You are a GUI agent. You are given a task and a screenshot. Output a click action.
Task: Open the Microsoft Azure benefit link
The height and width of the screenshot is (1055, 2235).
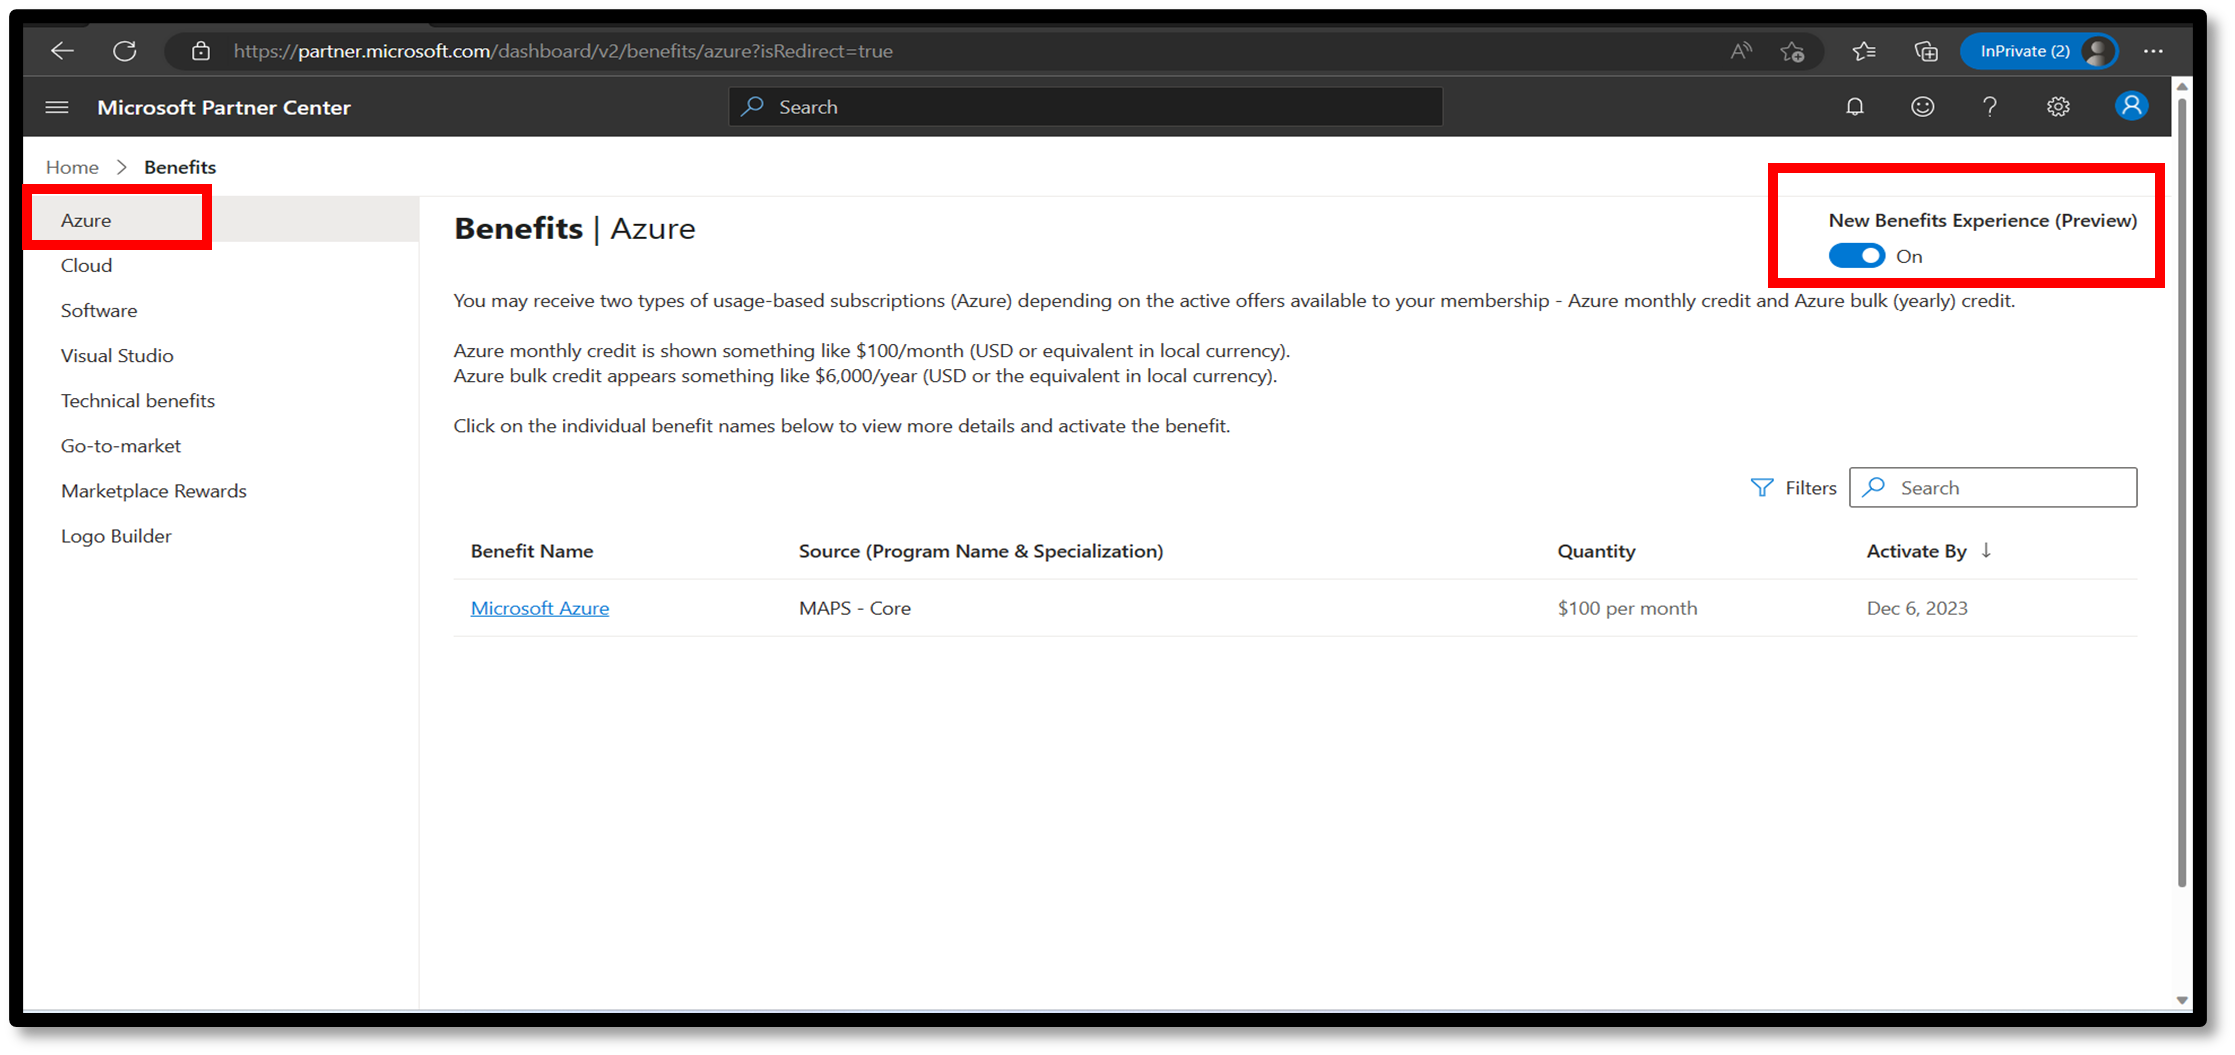pos(539,608)
